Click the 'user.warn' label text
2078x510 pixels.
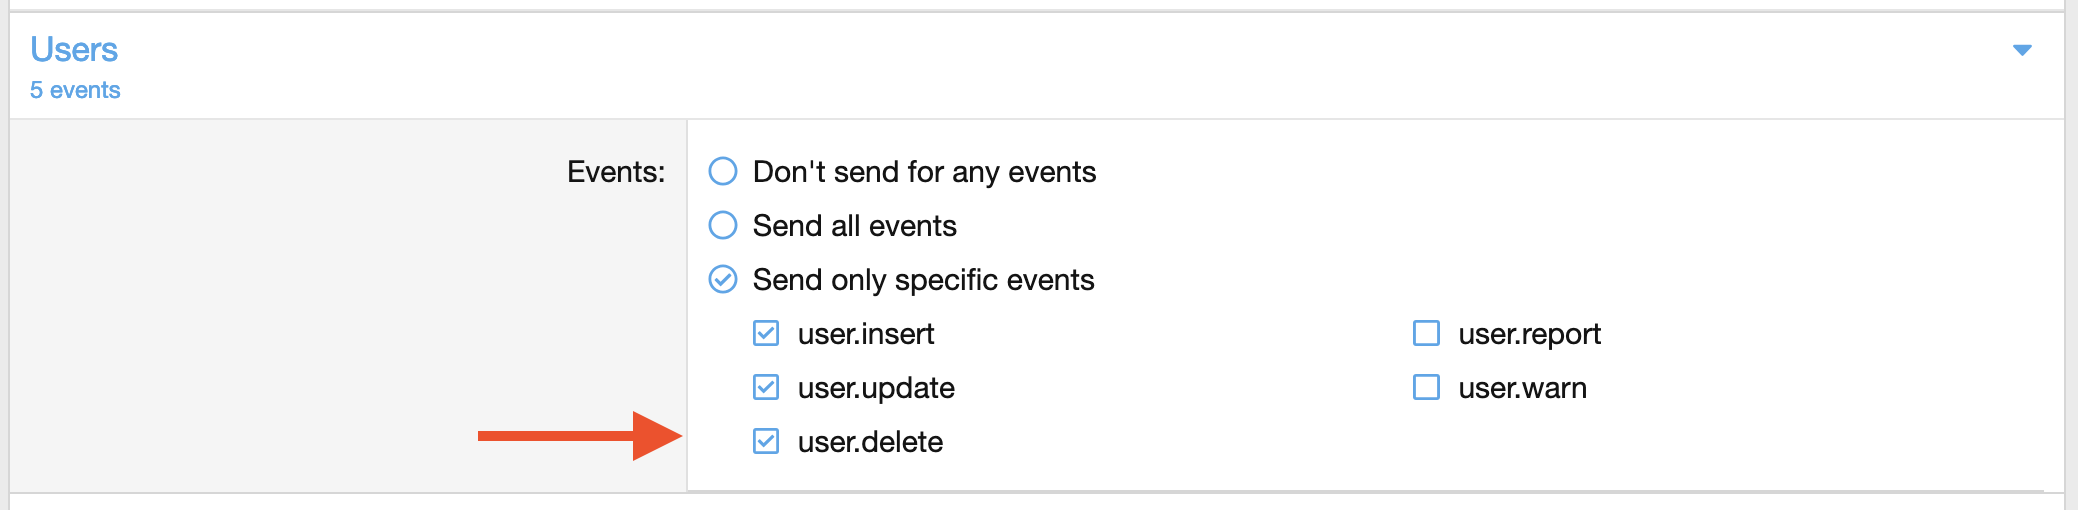[1522, 388]
